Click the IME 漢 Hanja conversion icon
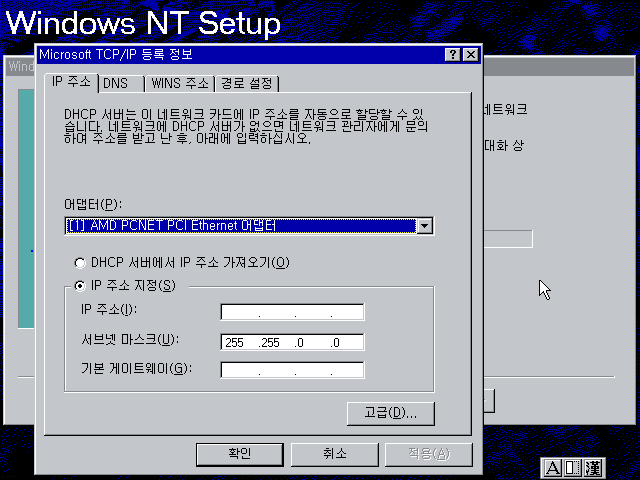 592,468
